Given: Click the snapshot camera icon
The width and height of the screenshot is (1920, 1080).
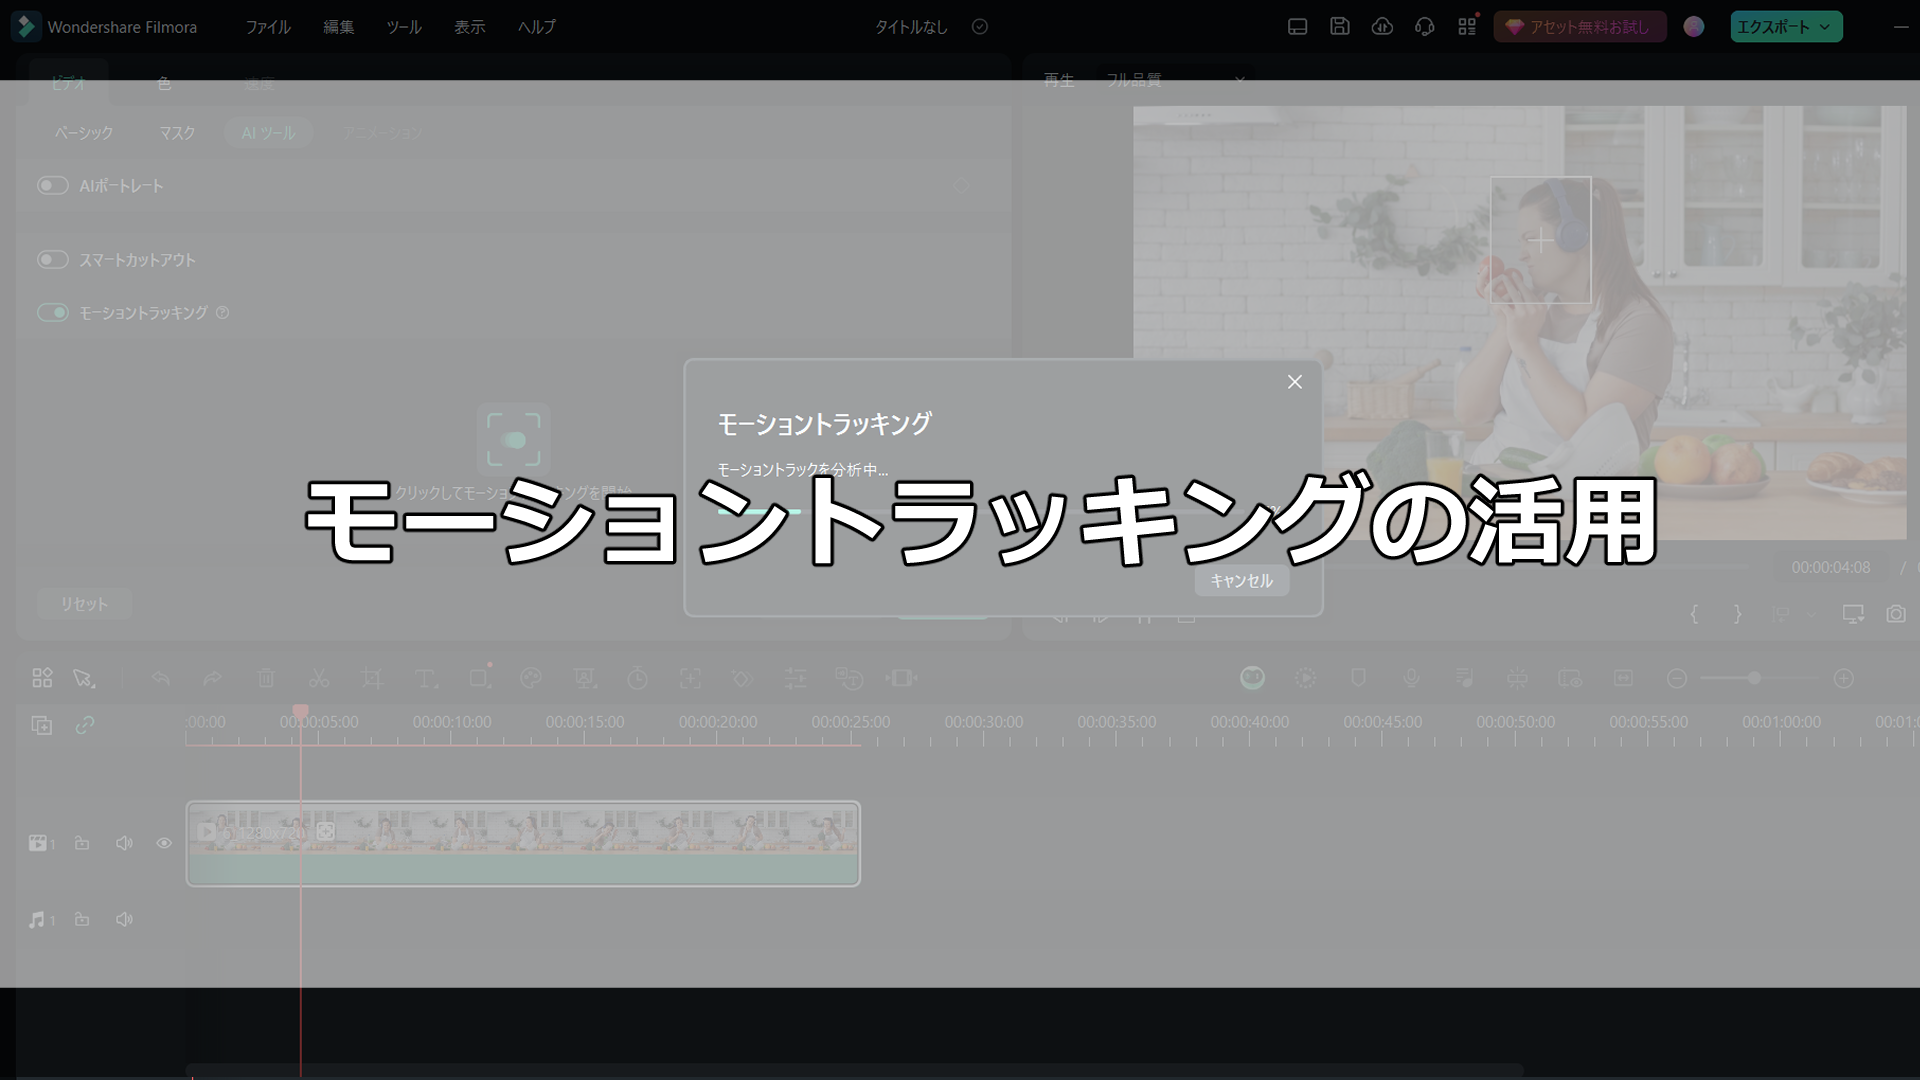Looking at the screenshot, I should 1895,614.
